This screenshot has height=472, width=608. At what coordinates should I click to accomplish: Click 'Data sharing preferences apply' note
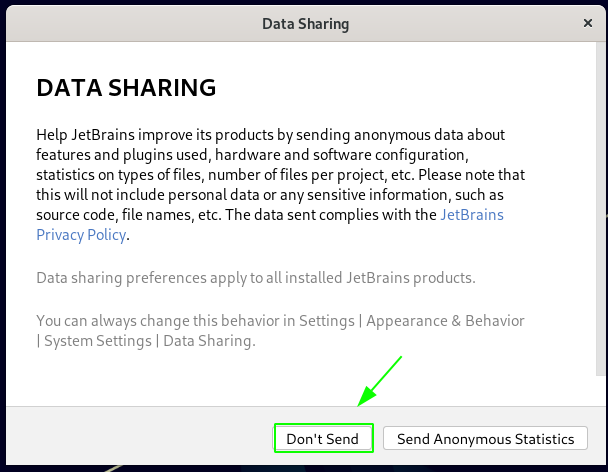point(255,277)
